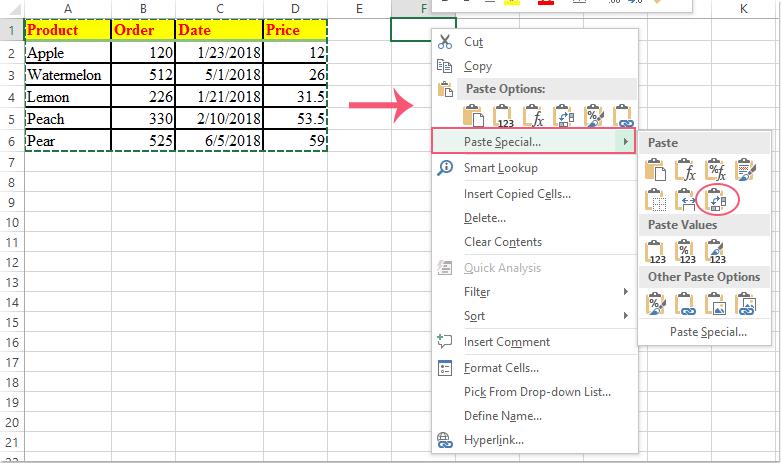The height and width of the screenshot is (463, 781).
Task: Click the Peach cell
Action: pyautogui.click(x=68, y=118)
